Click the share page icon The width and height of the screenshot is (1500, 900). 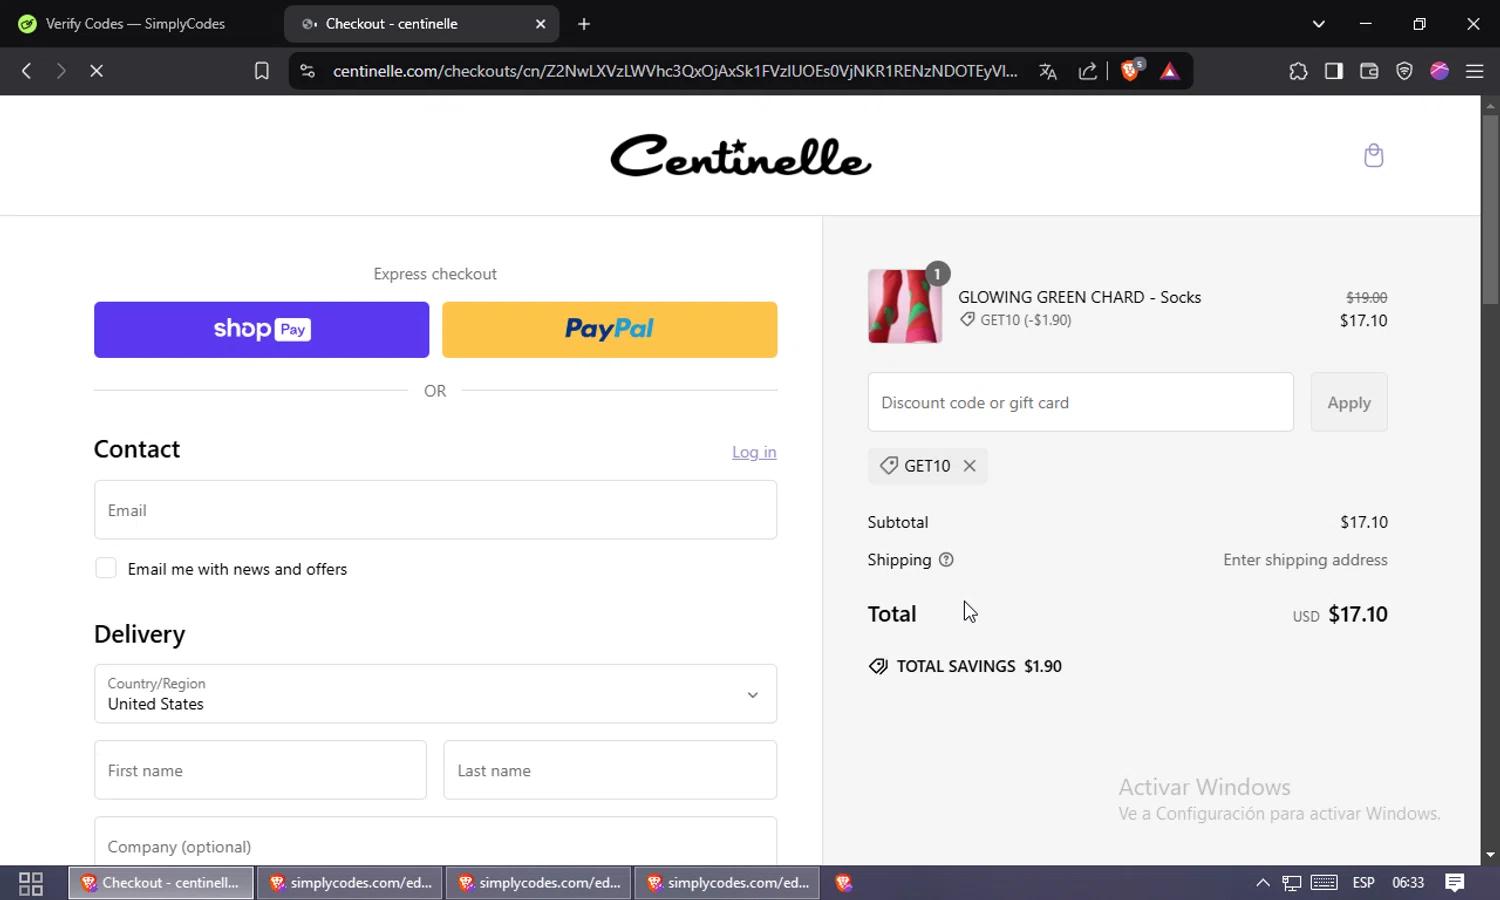pyautogui.click(x=1088, y=71)
